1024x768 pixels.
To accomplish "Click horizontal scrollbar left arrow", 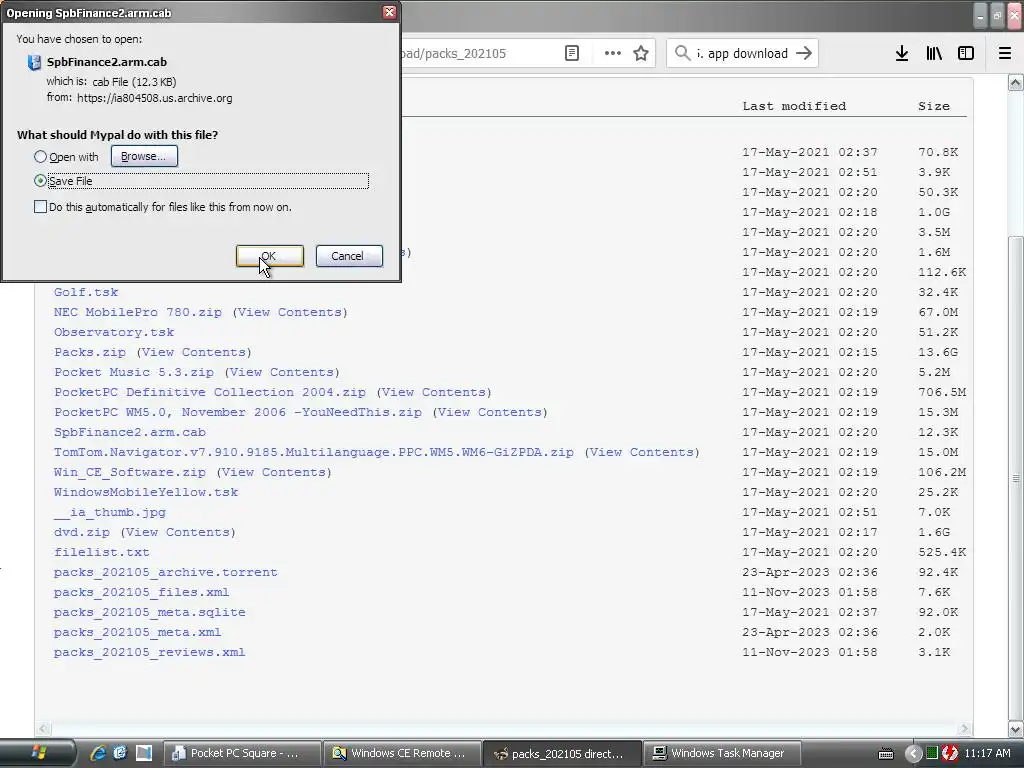I will (x=43, y=728).
